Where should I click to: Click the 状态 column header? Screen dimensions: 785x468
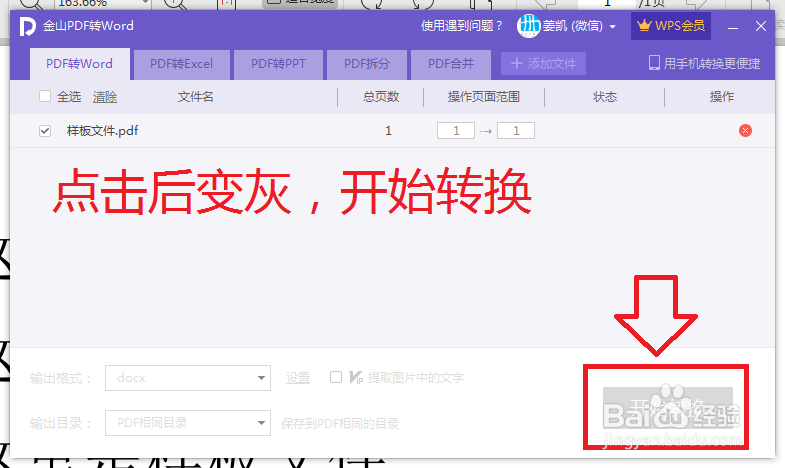coord(605,97)
